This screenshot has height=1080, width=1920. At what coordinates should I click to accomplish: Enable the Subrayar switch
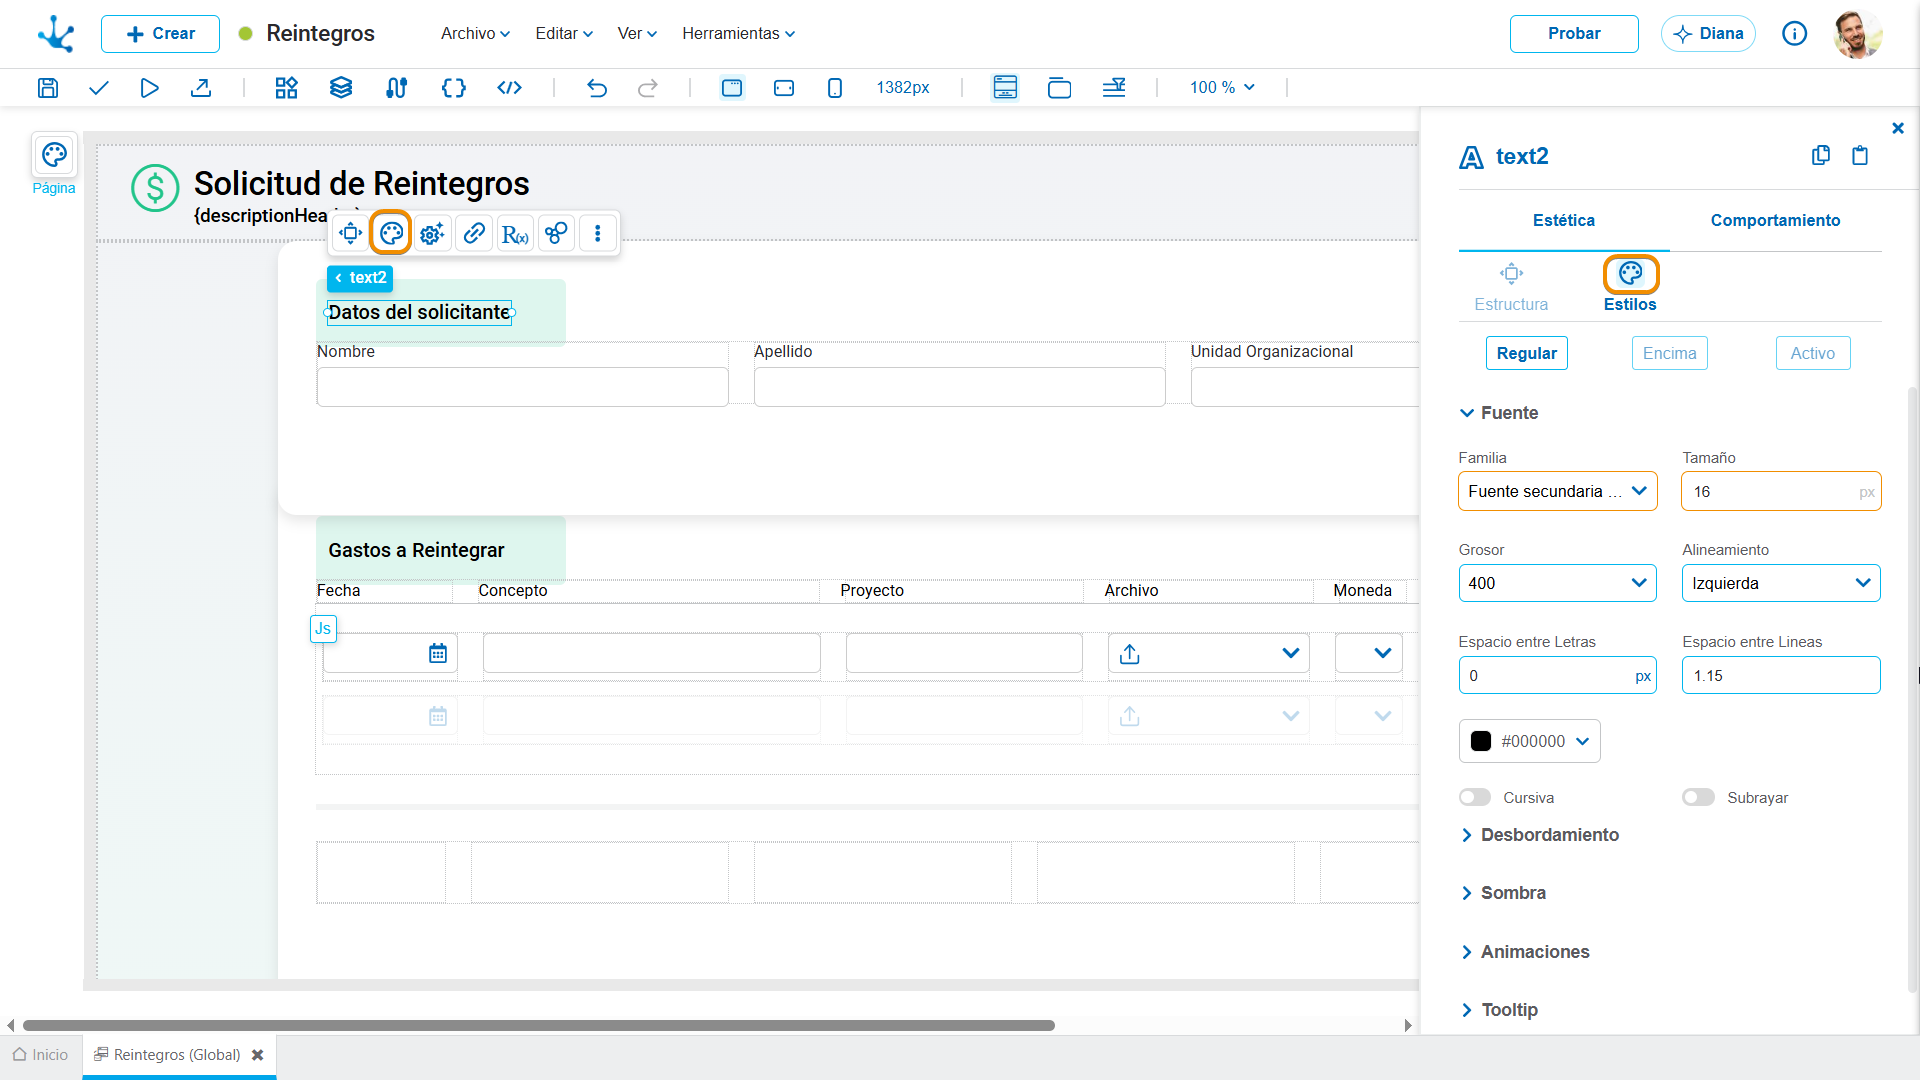point(1698,798)
